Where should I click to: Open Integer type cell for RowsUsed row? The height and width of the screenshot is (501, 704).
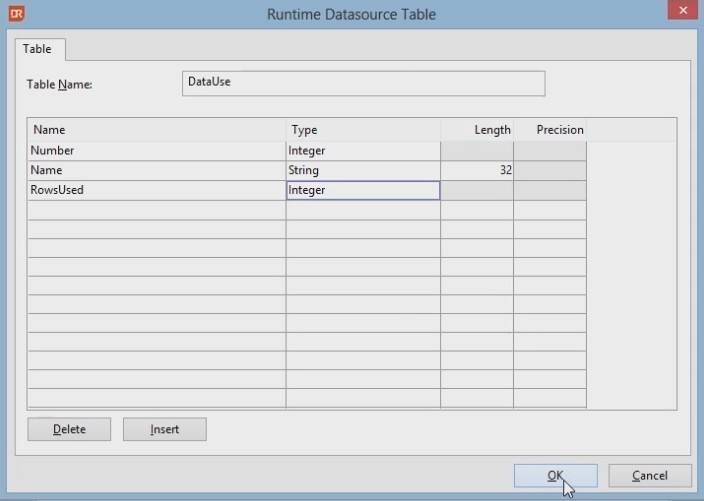point(362,190)
